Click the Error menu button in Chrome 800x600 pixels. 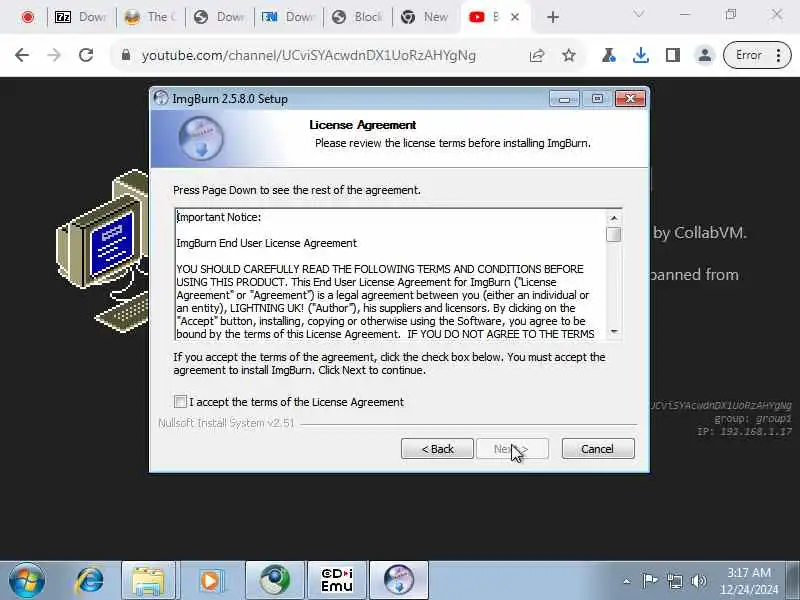point(757,55)
